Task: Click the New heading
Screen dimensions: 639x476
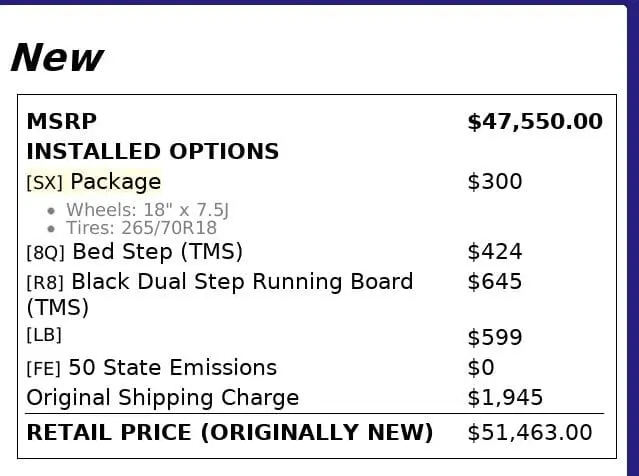Action: (x=57, y=58)
